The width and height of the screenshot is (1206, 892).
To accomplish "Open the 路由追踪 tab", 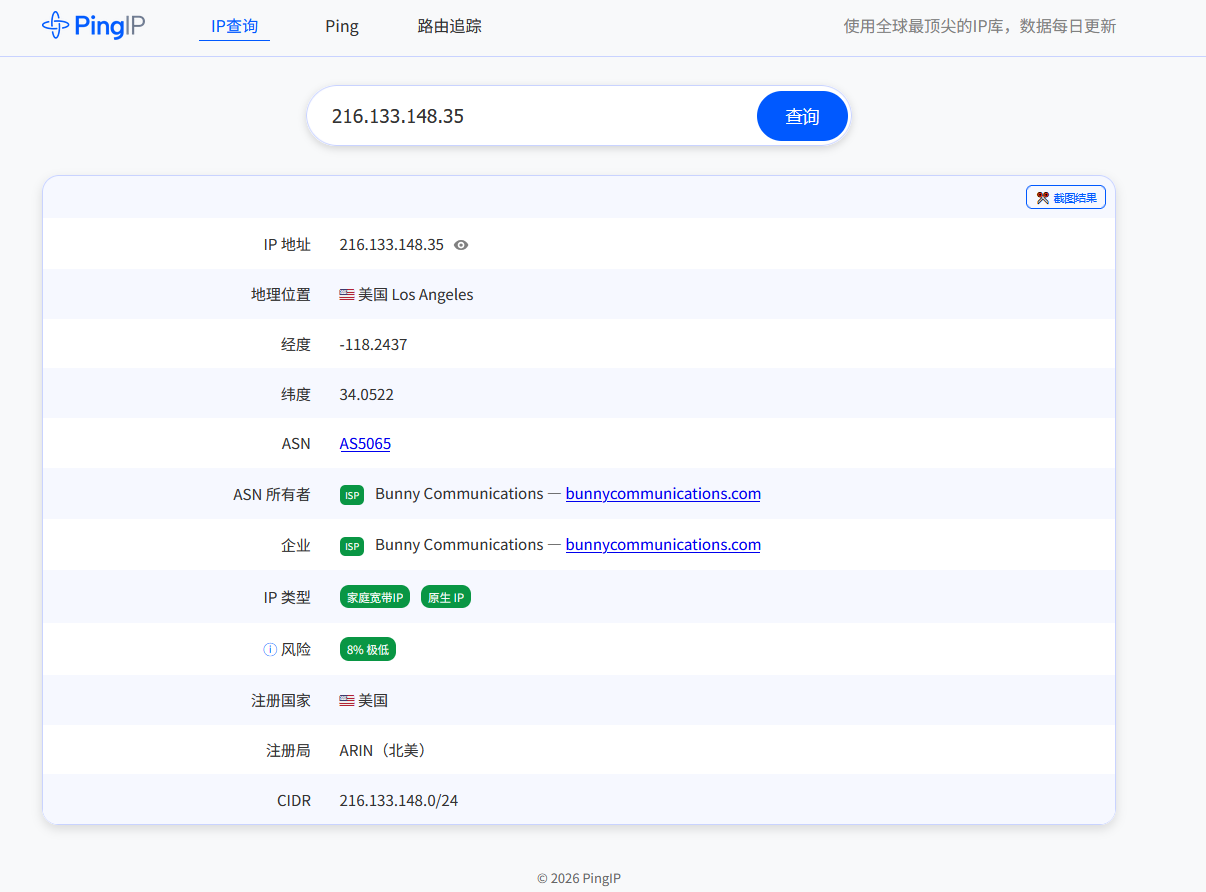I will (x=449, y=26).
